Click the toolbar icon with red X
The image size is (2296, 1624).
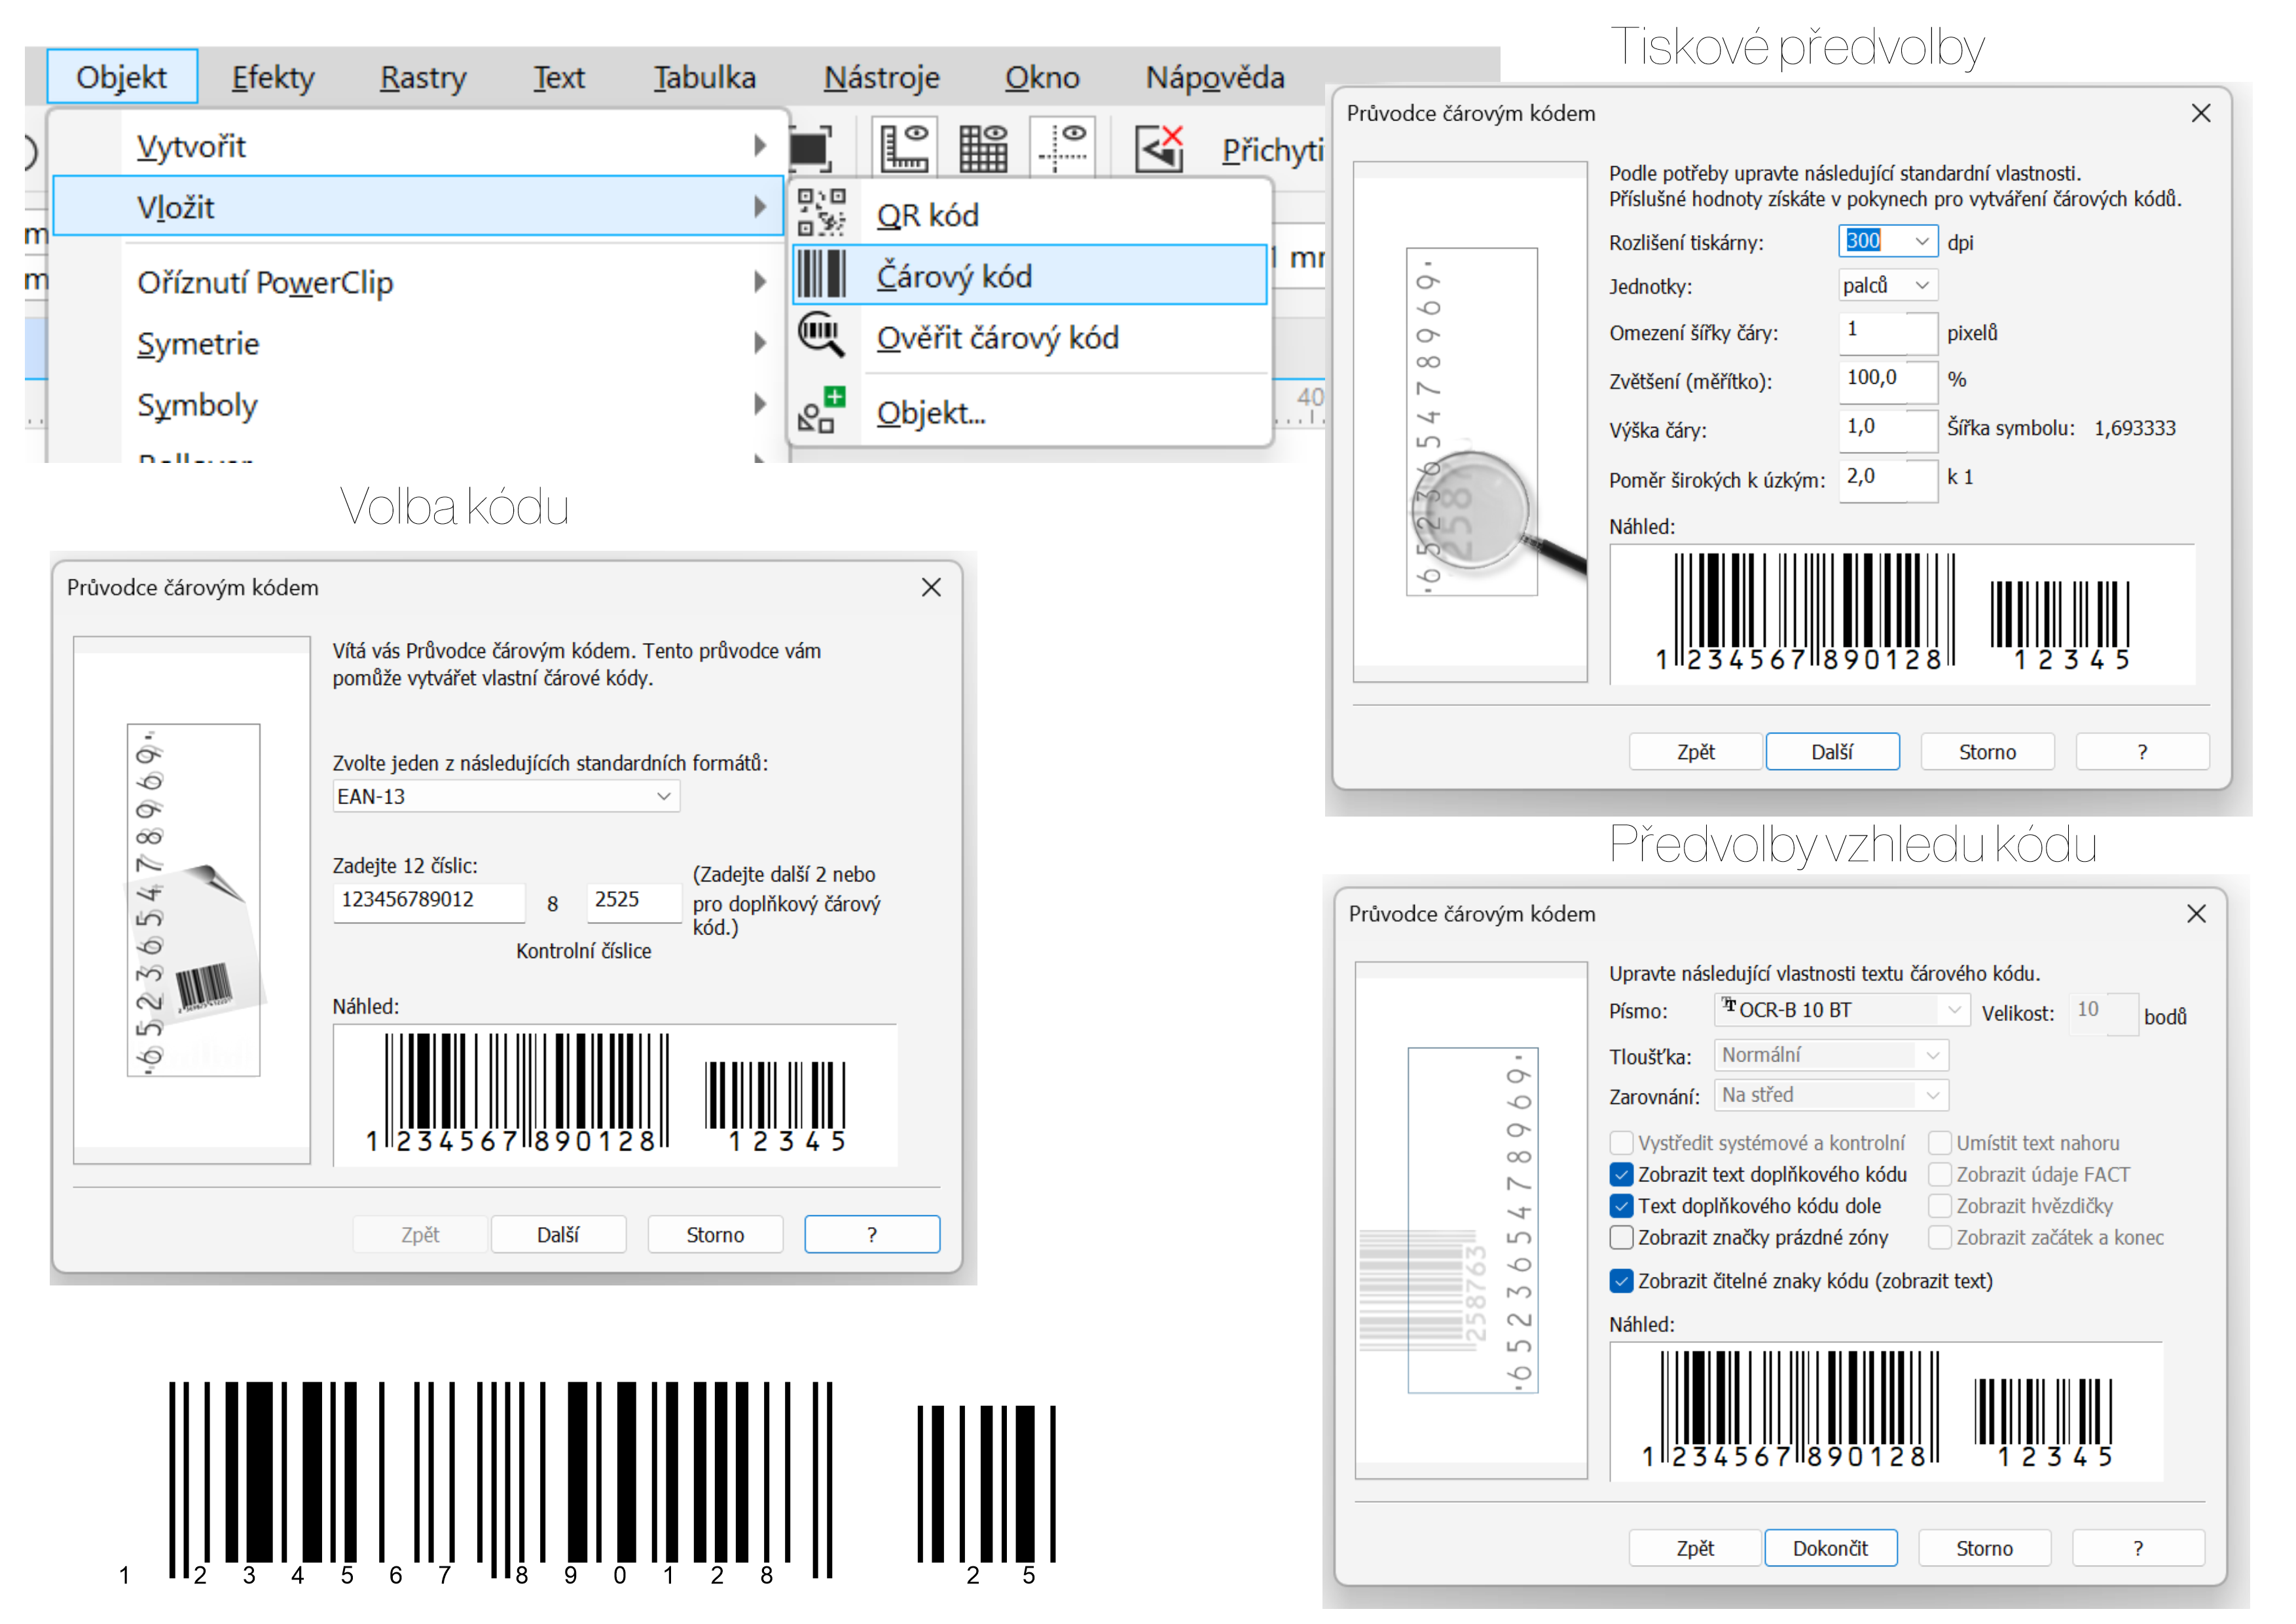(1159, 149)
